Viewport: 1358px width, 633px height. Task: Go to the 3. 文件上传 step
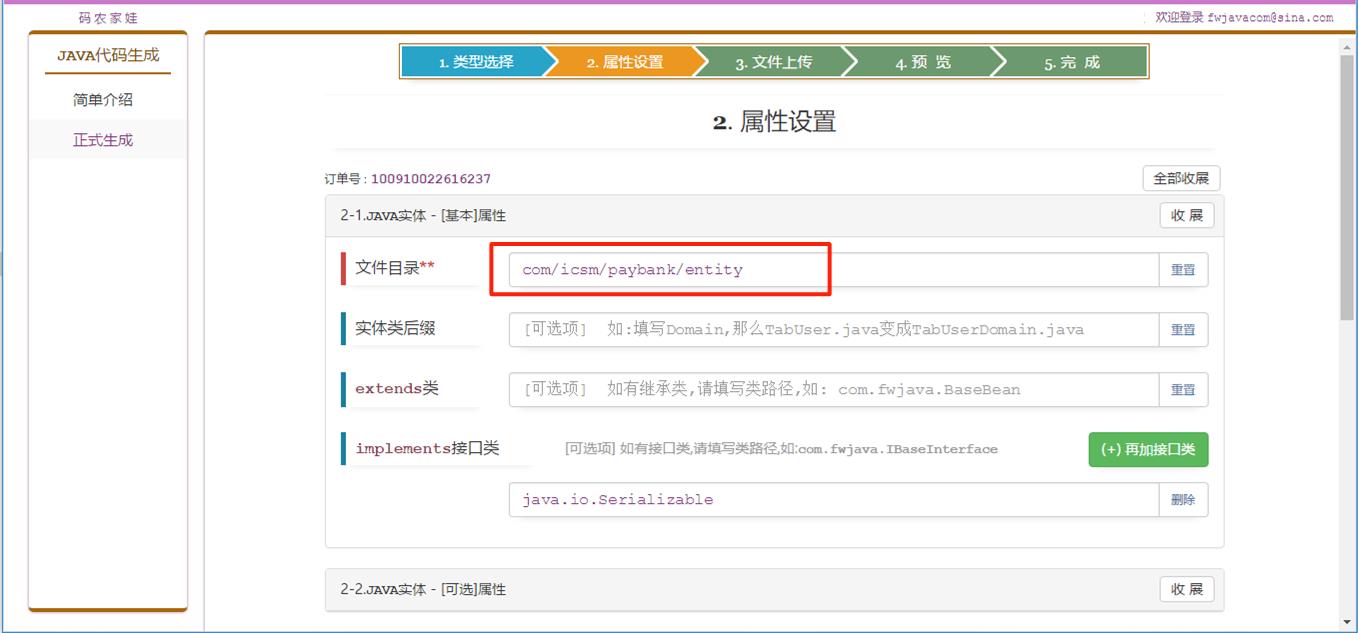click(x=773, y=62)
